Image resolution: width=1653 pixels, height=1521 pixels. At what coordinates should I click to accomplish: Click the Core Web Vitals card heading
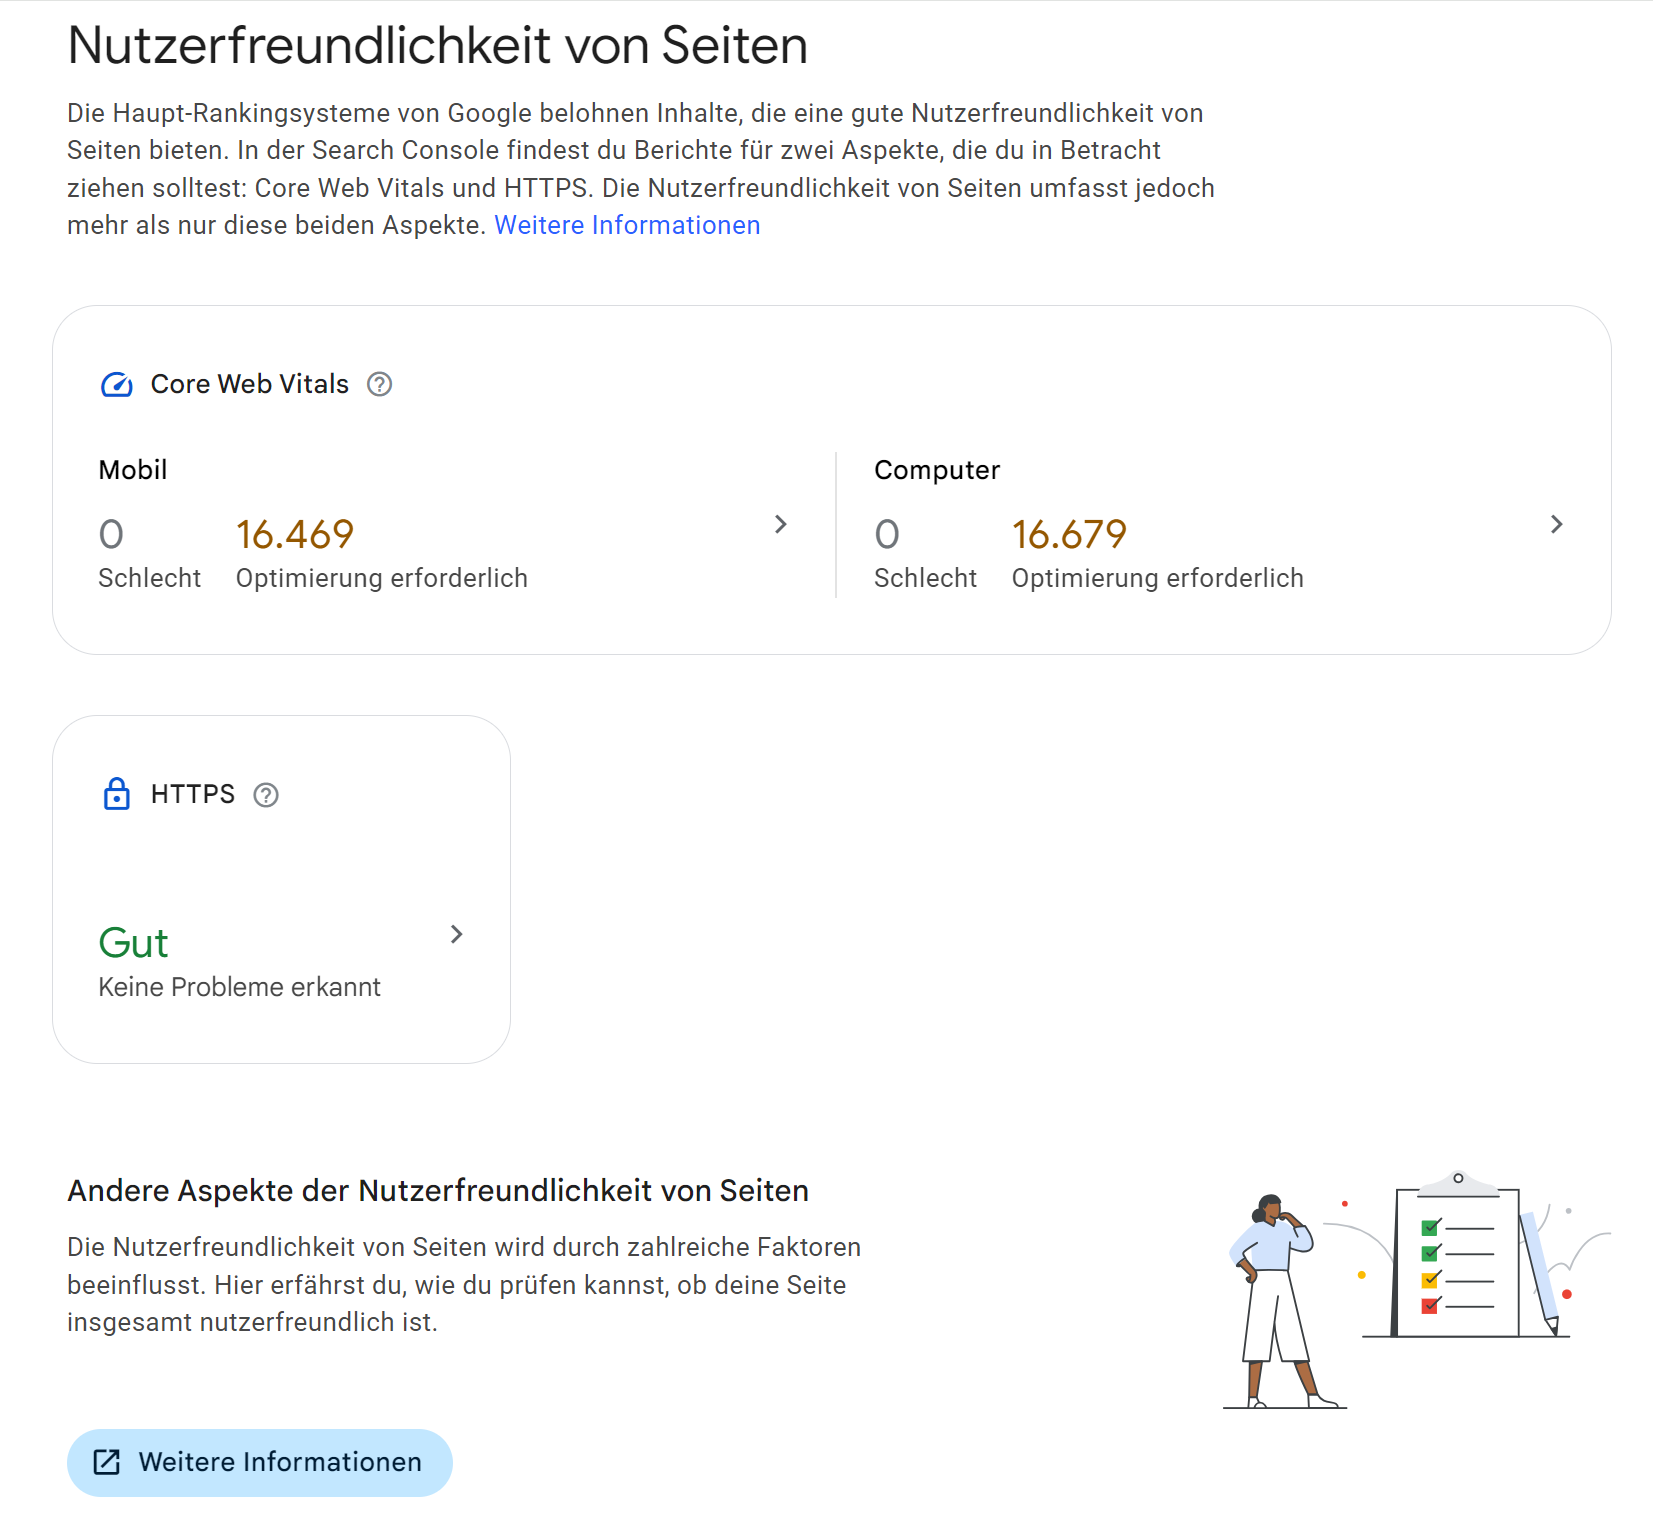250,384
